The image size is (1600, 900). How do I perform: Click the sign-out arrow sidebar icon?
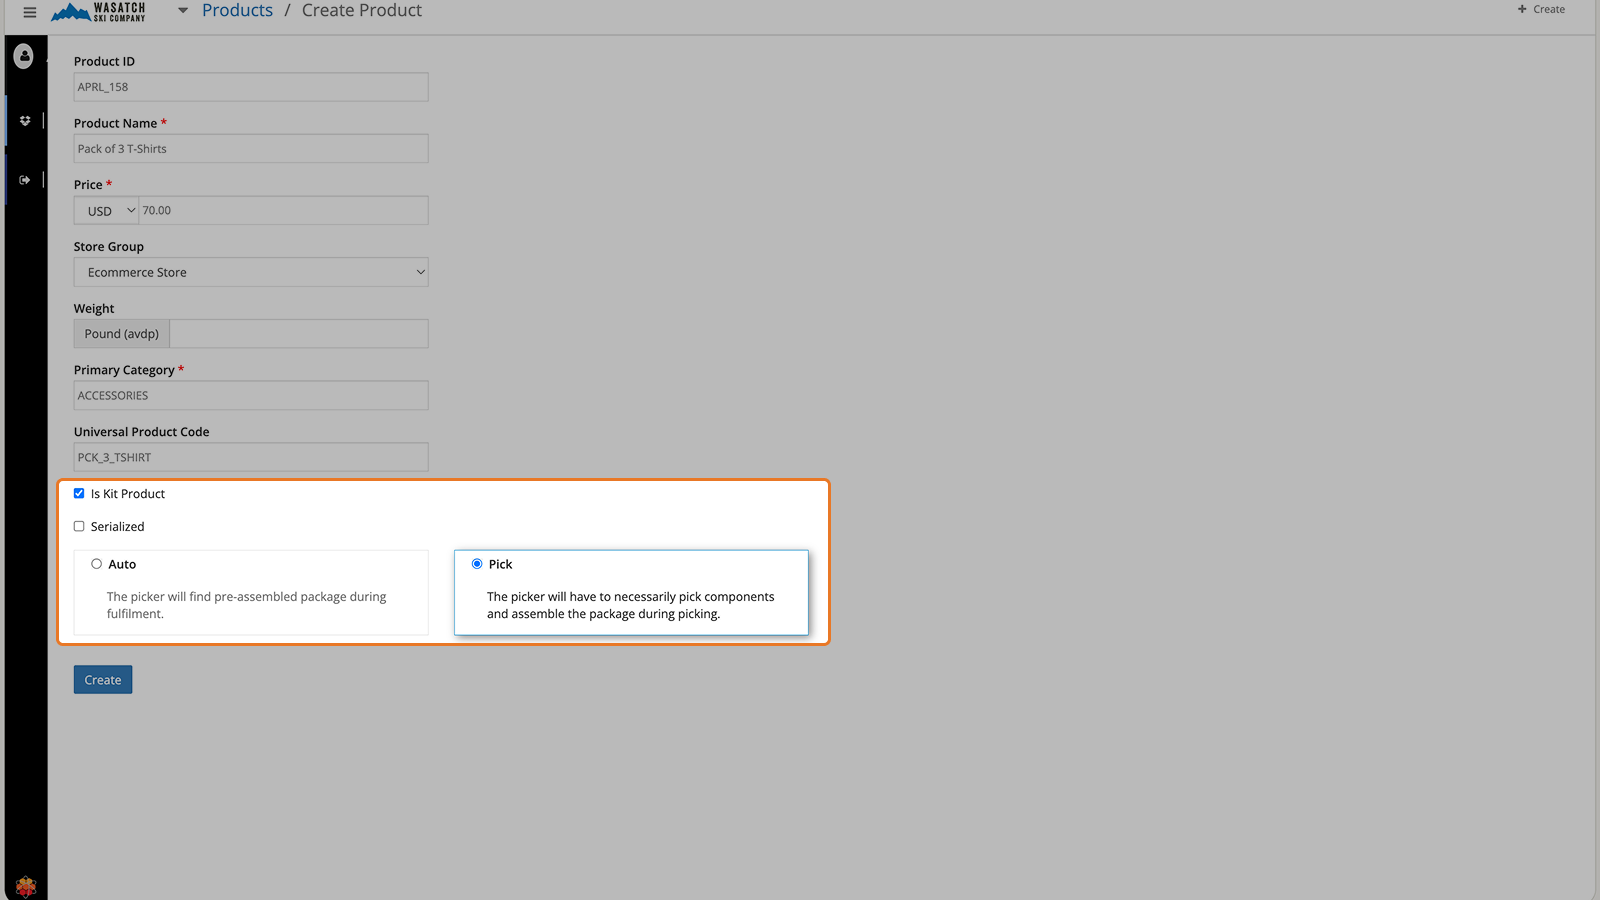[25, 180]
